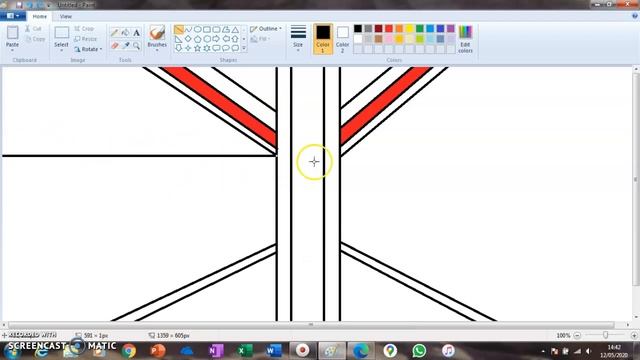640x360 pixels.
Task: Pick the green palette color
Action: [x=420, y=28]
